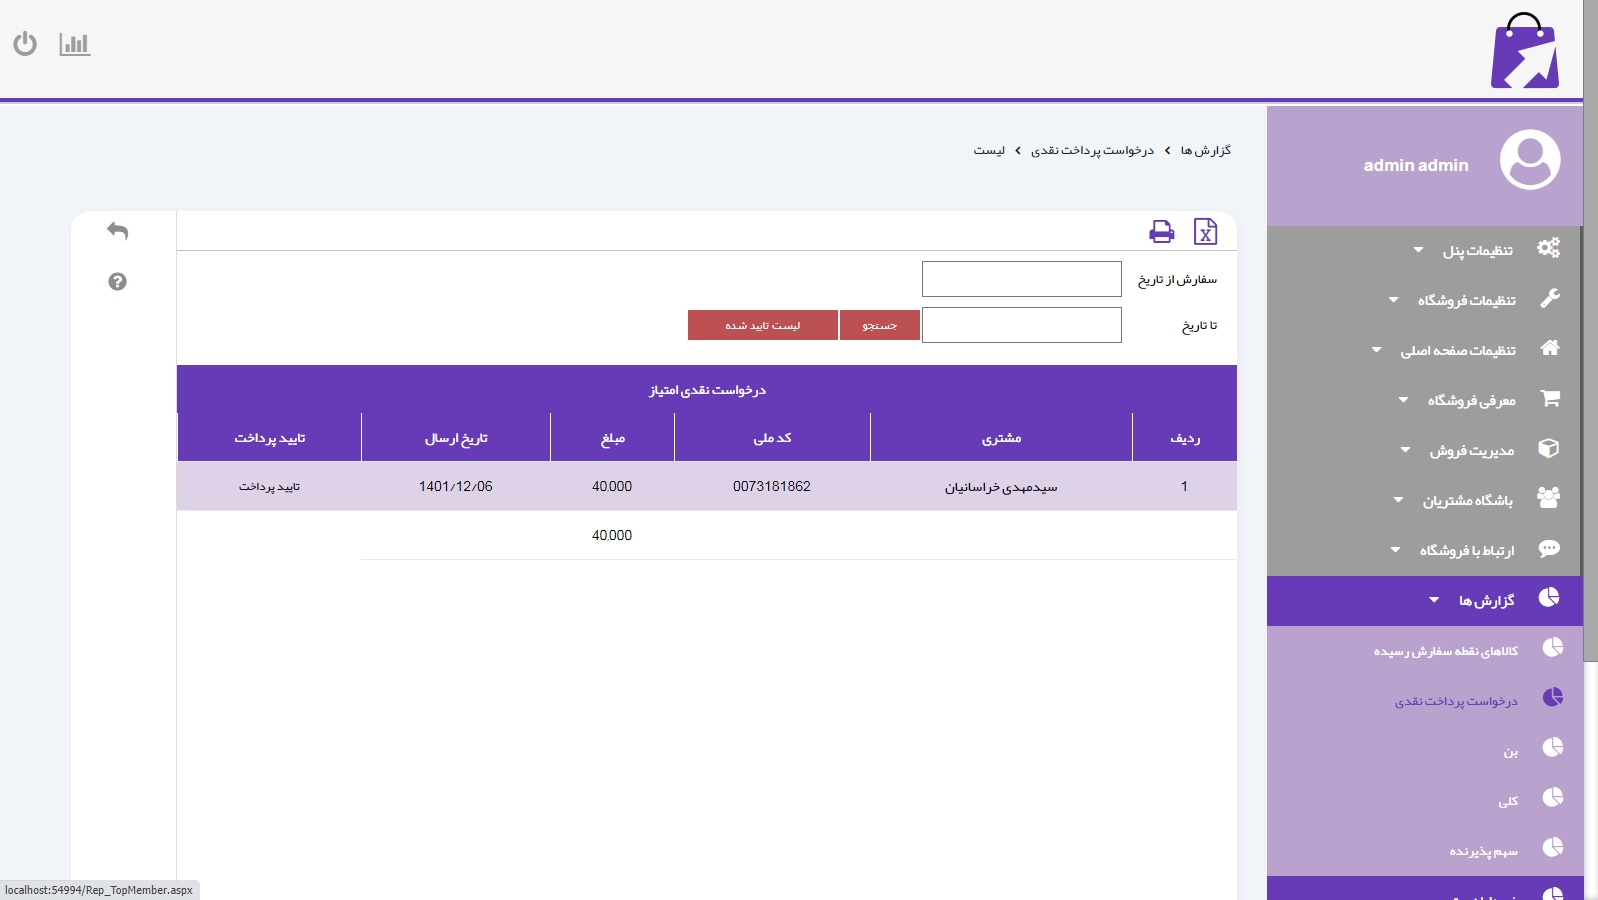Open the help question mark icon

(117, 282)
